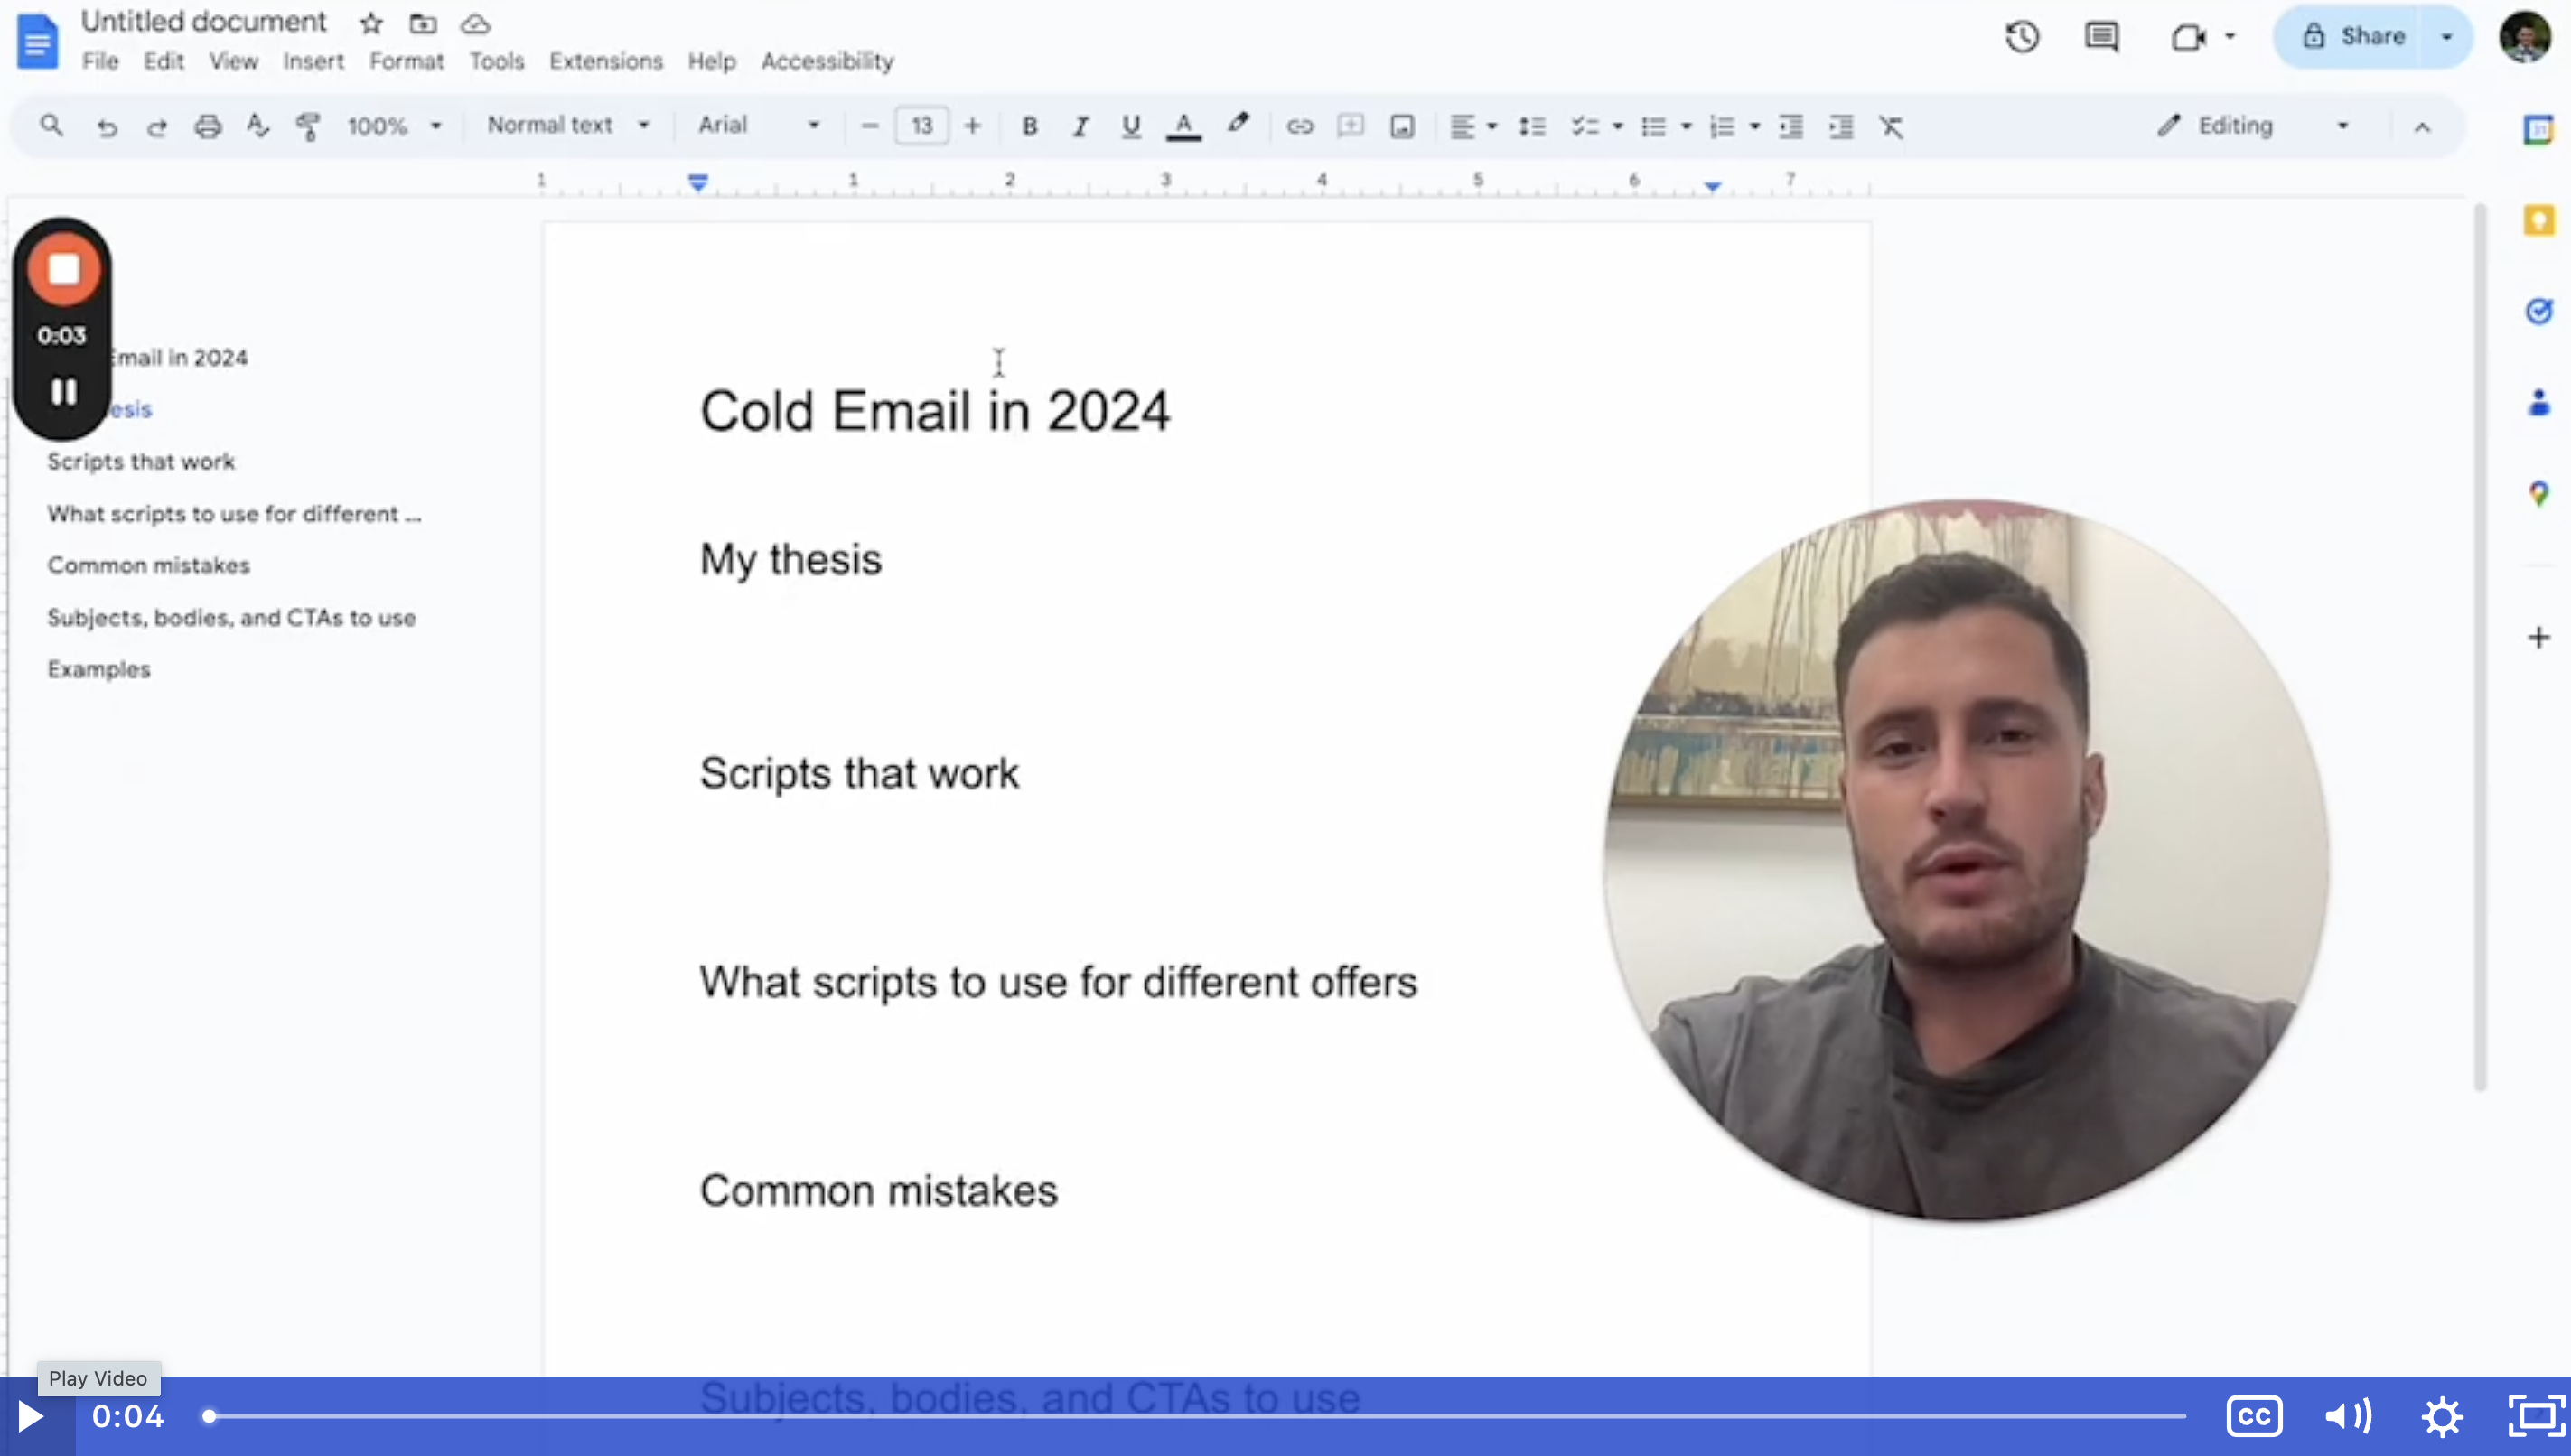Open Normal text style dropdown
This screenshot has width=2571, height=1456.
click(567, 125)
